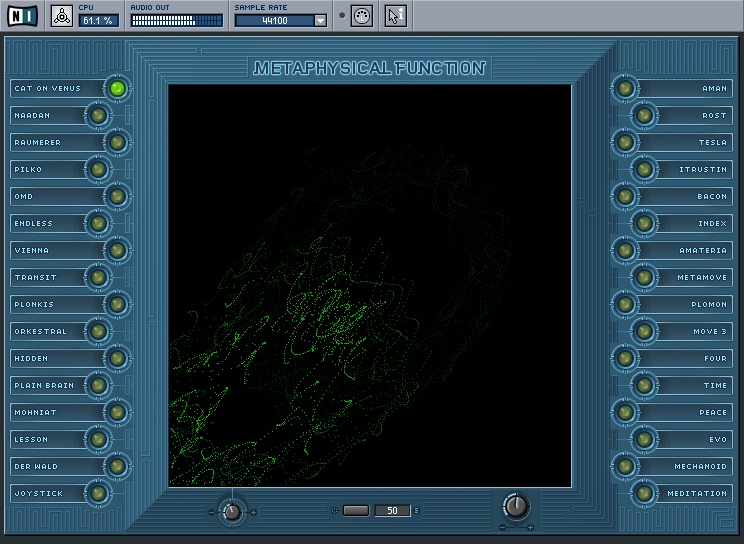
Task: Select the Vienna preset button
Action: pos(117,251)
